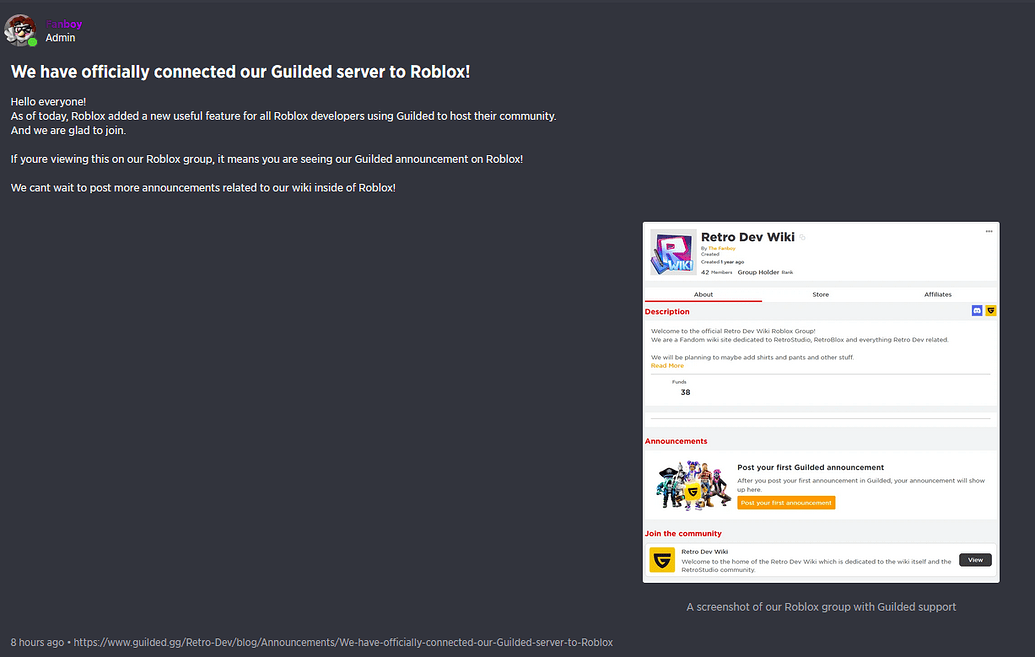Image resolution: width=1035 pixels, height=657 pixels.
Task: Click the link icon beside the Retro Dev Wiki title
Action: (800, 236)
